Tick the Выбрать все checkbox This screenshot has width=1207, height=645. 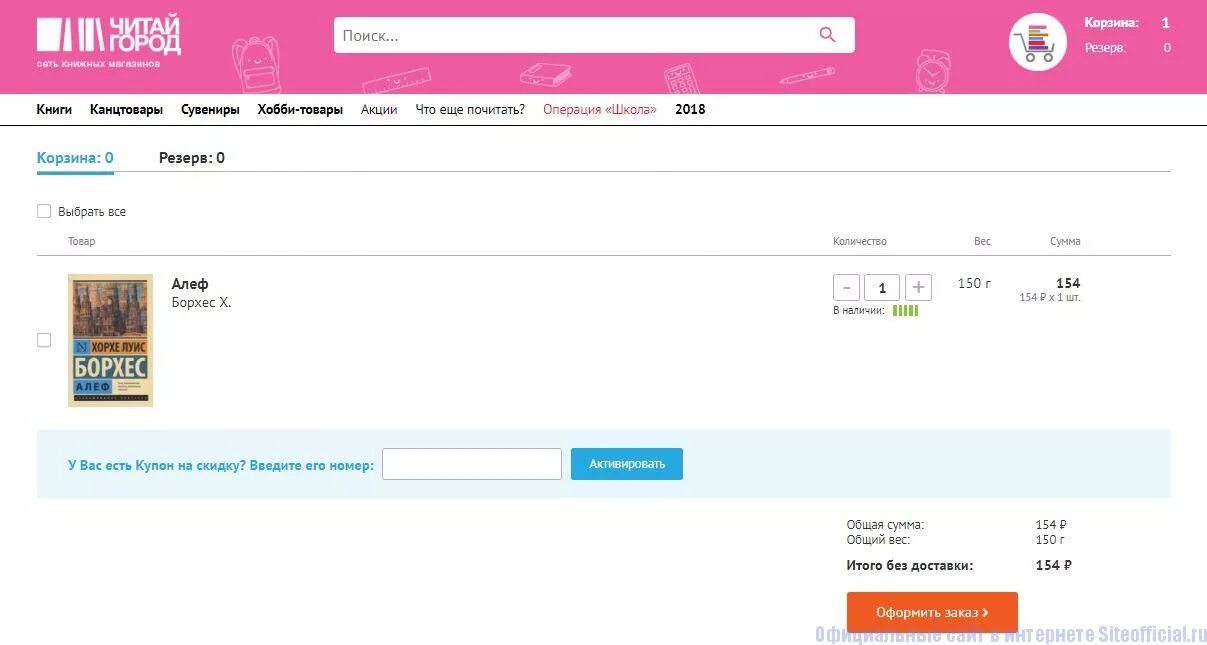[44, 211]
